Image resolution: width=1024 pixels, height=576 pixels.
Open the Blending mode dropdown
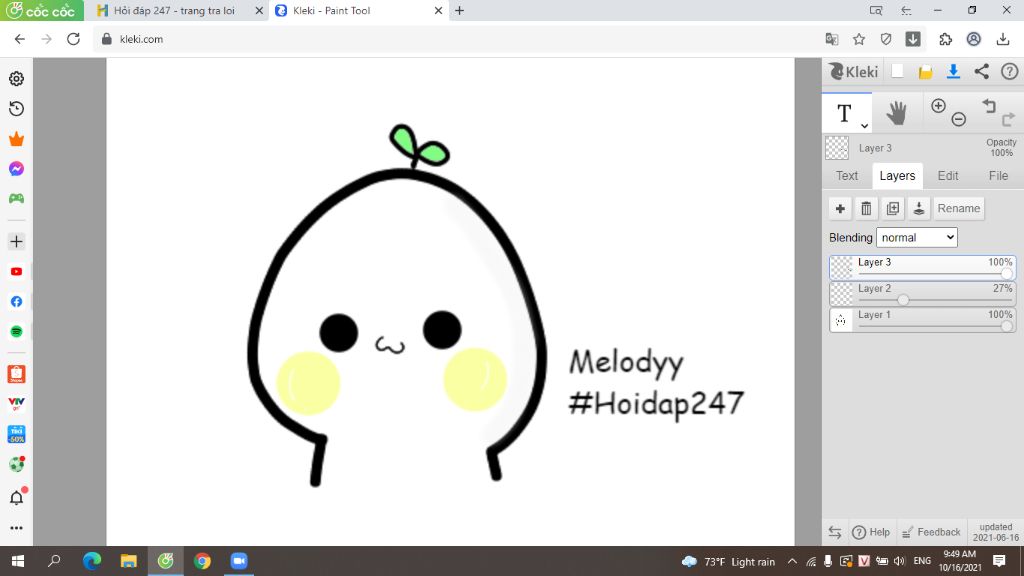[x=917, y=238]
